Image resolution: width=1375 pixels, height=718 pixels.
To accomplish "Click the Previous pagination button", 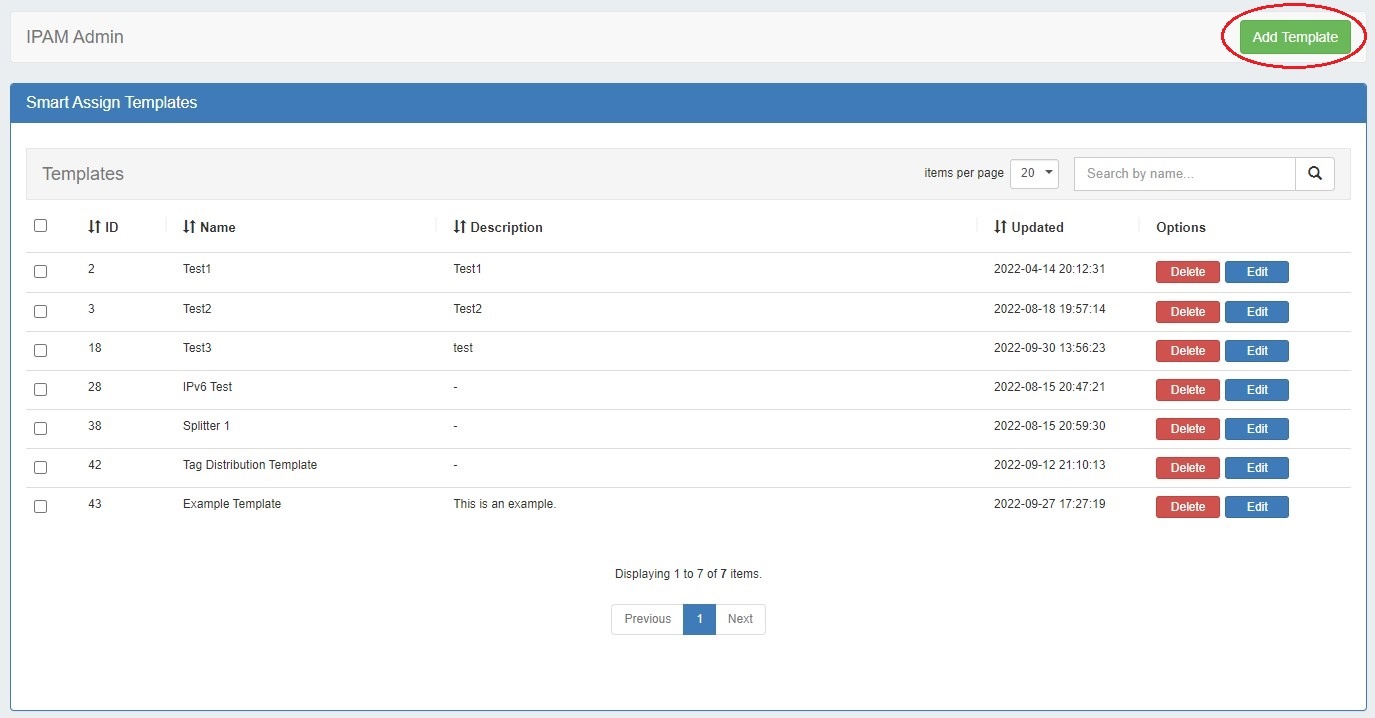I will 647,619.
